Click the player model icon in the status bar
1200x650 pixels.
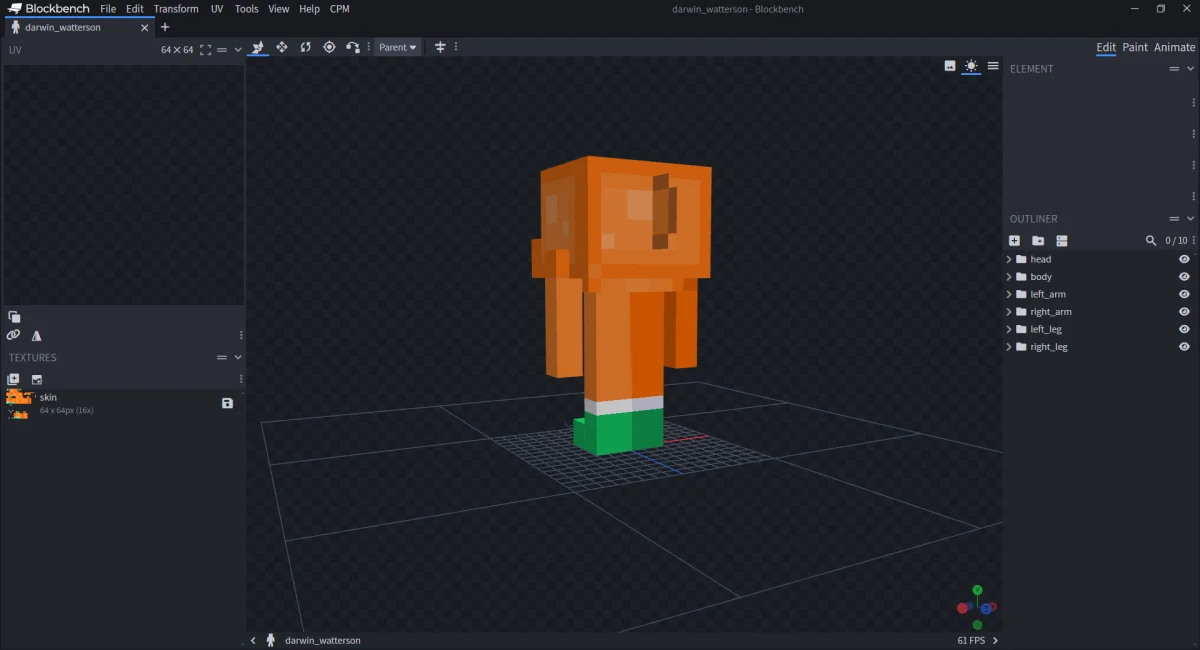[270, 640]
